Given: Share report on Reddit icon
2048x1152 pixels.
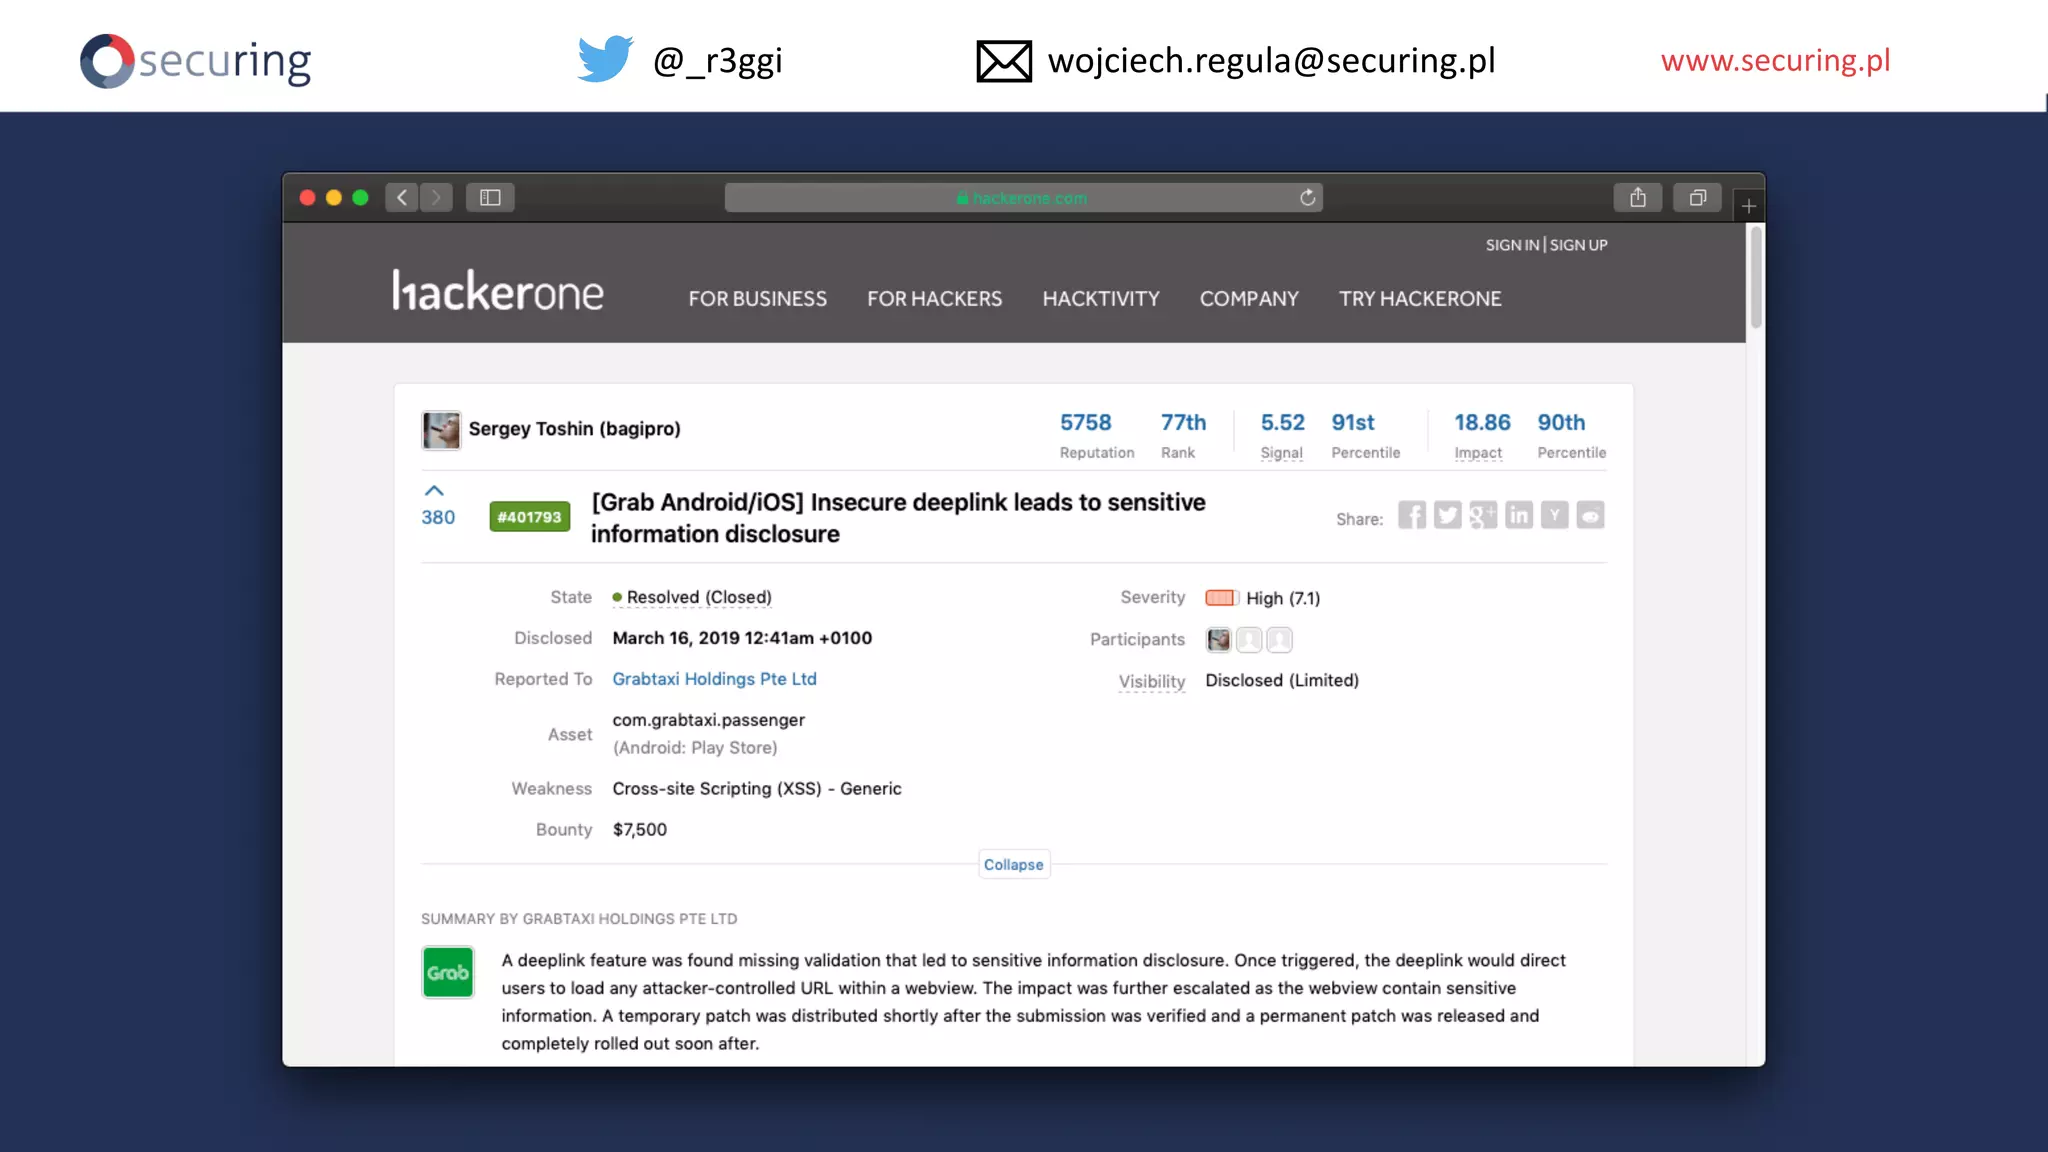Looking at the screenshot, I should pos(1590,515).
